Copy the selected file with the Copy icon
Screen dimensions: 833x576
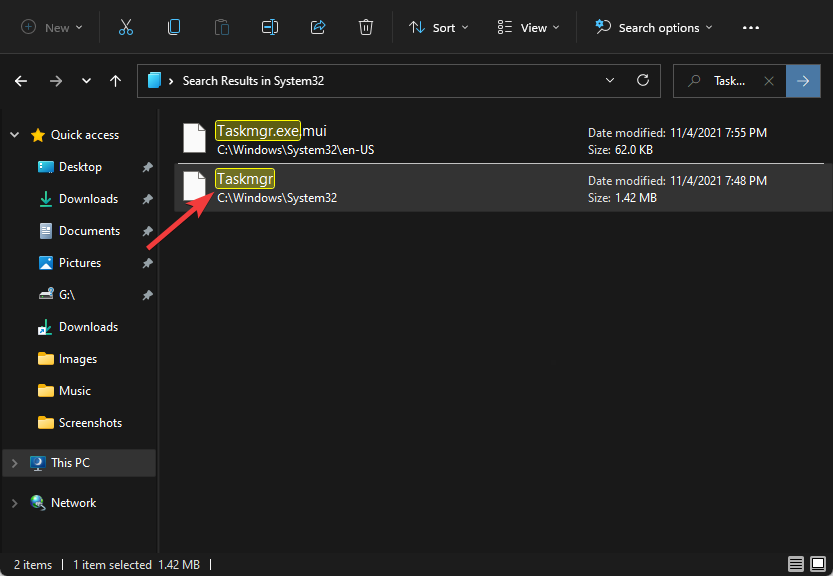[x=173, y=27]
